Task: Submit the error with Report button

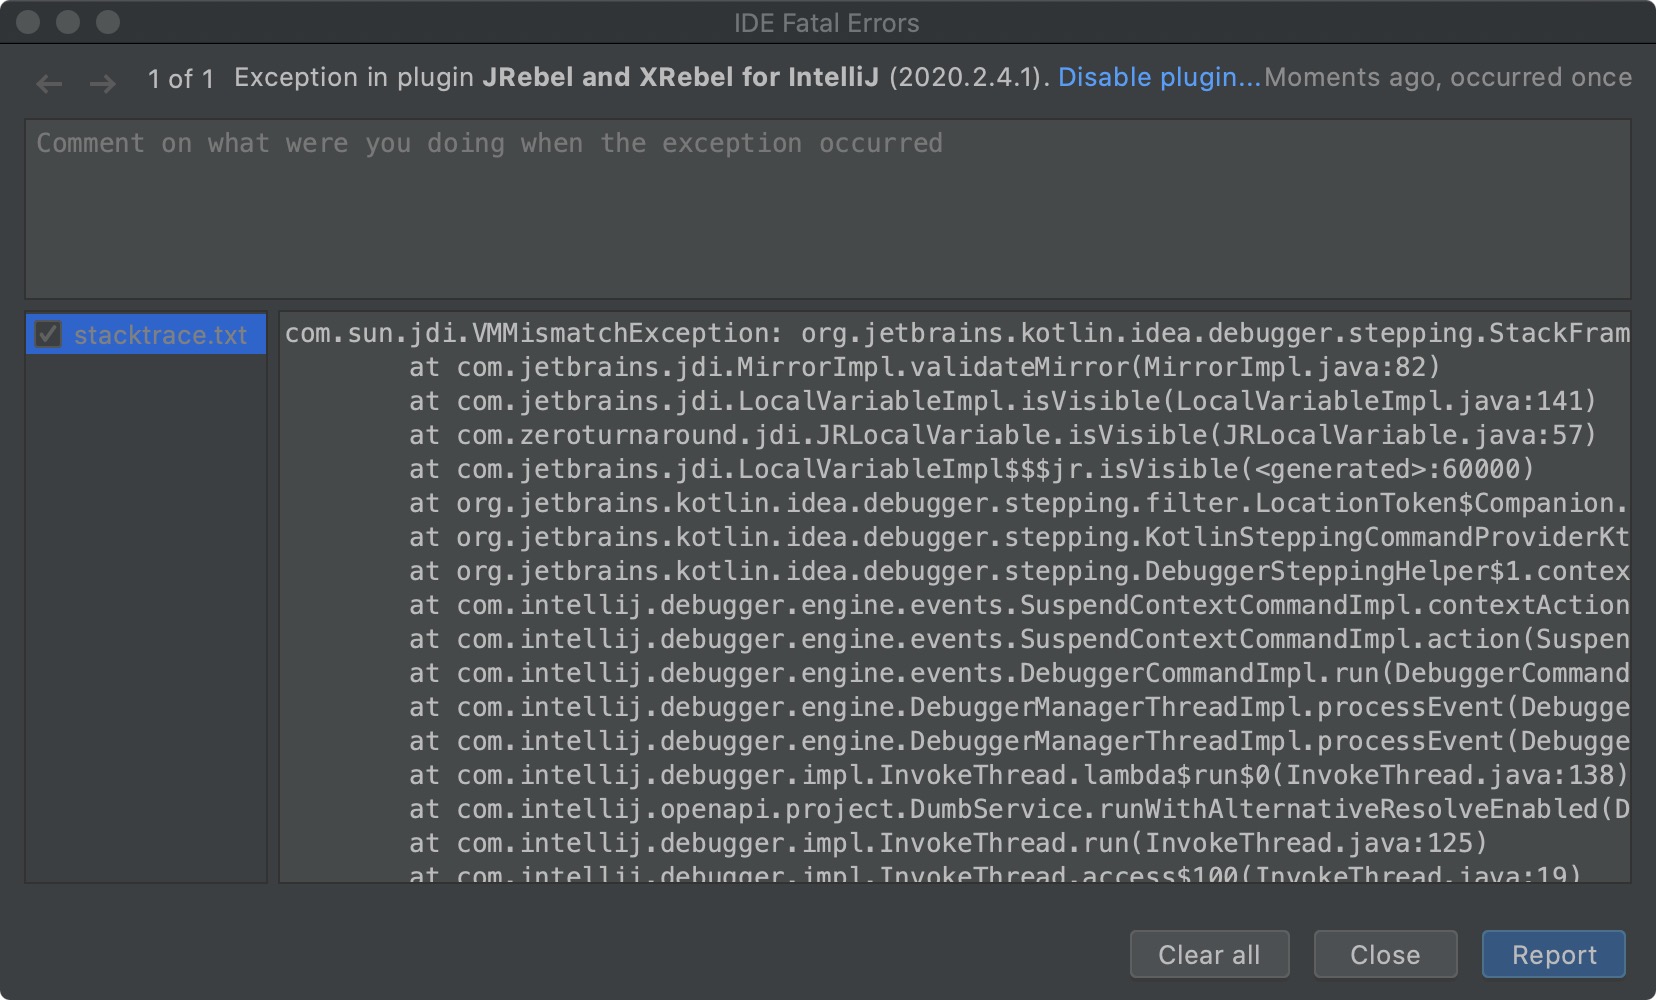Action: point(1553,955)
